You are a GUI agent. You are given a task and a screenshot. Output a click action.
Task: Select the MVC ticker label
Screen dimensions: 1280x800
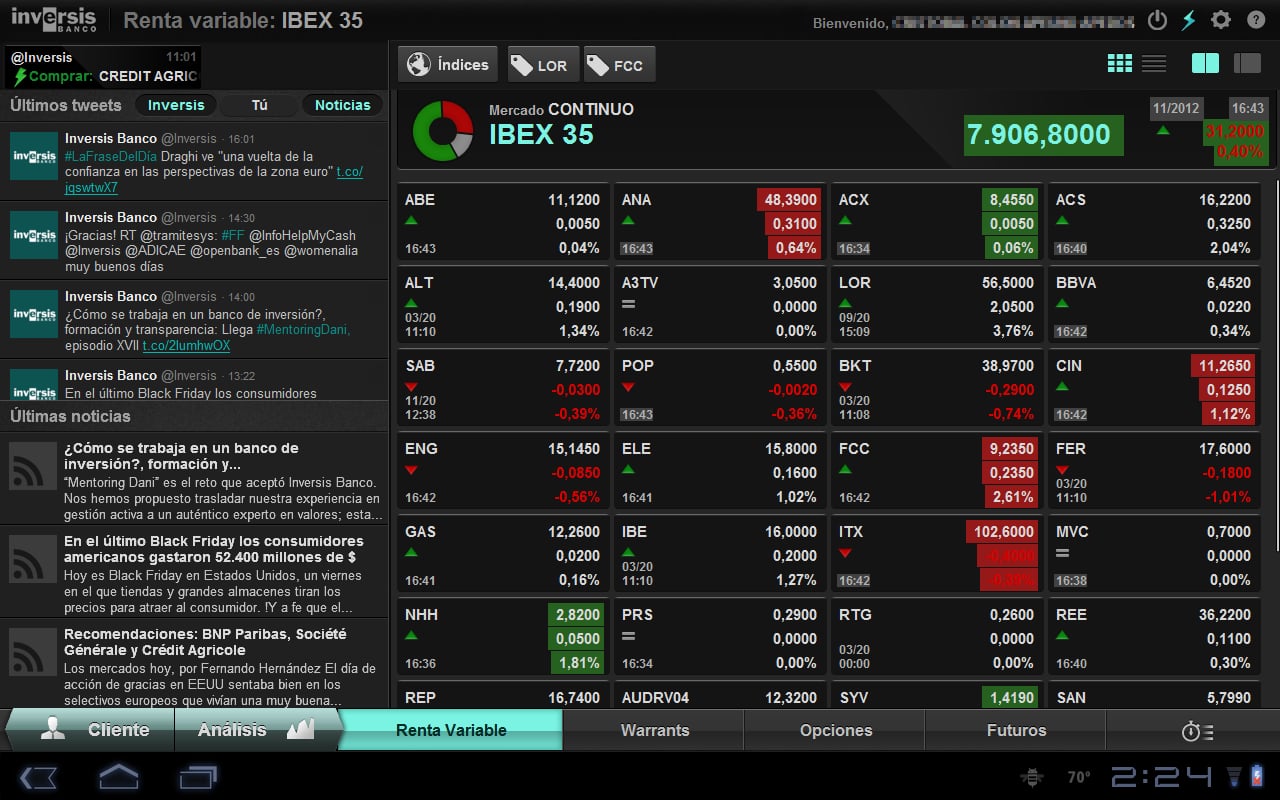click(1072, 532)
